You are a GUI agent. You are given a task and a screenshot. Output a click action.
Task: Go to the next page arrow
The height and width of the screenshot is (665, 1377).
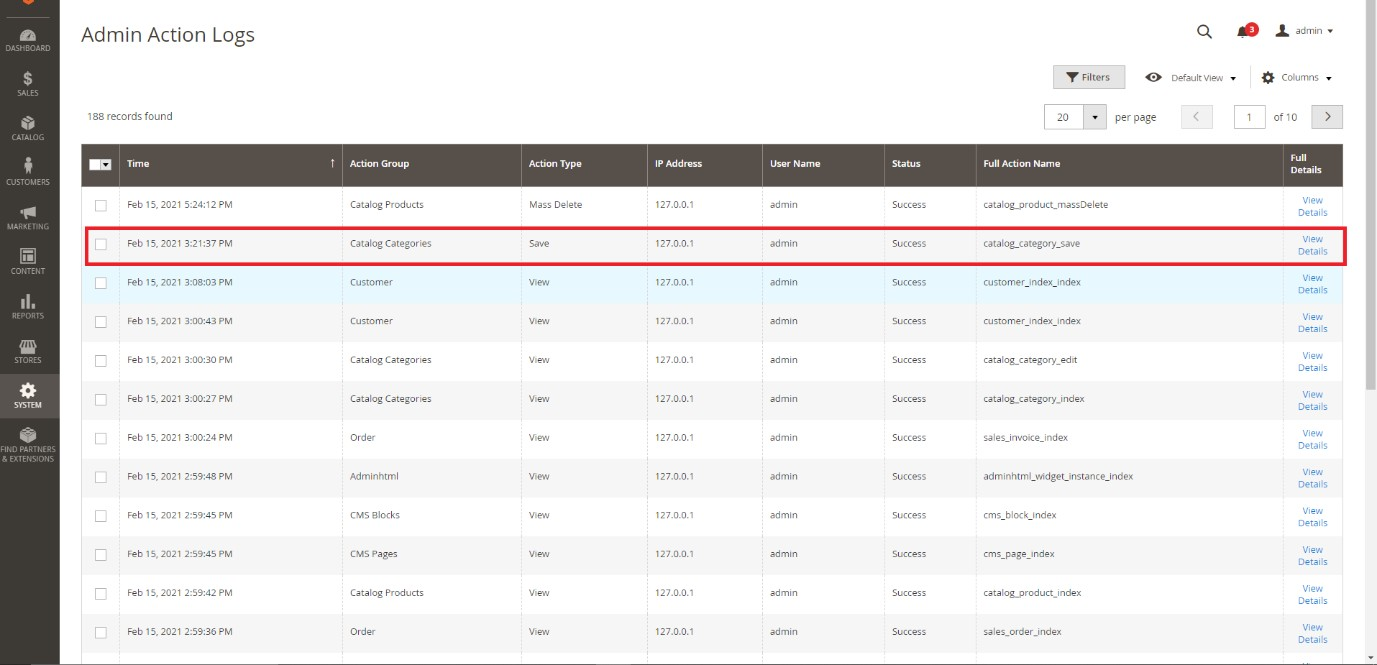[x=1327, y=117]
